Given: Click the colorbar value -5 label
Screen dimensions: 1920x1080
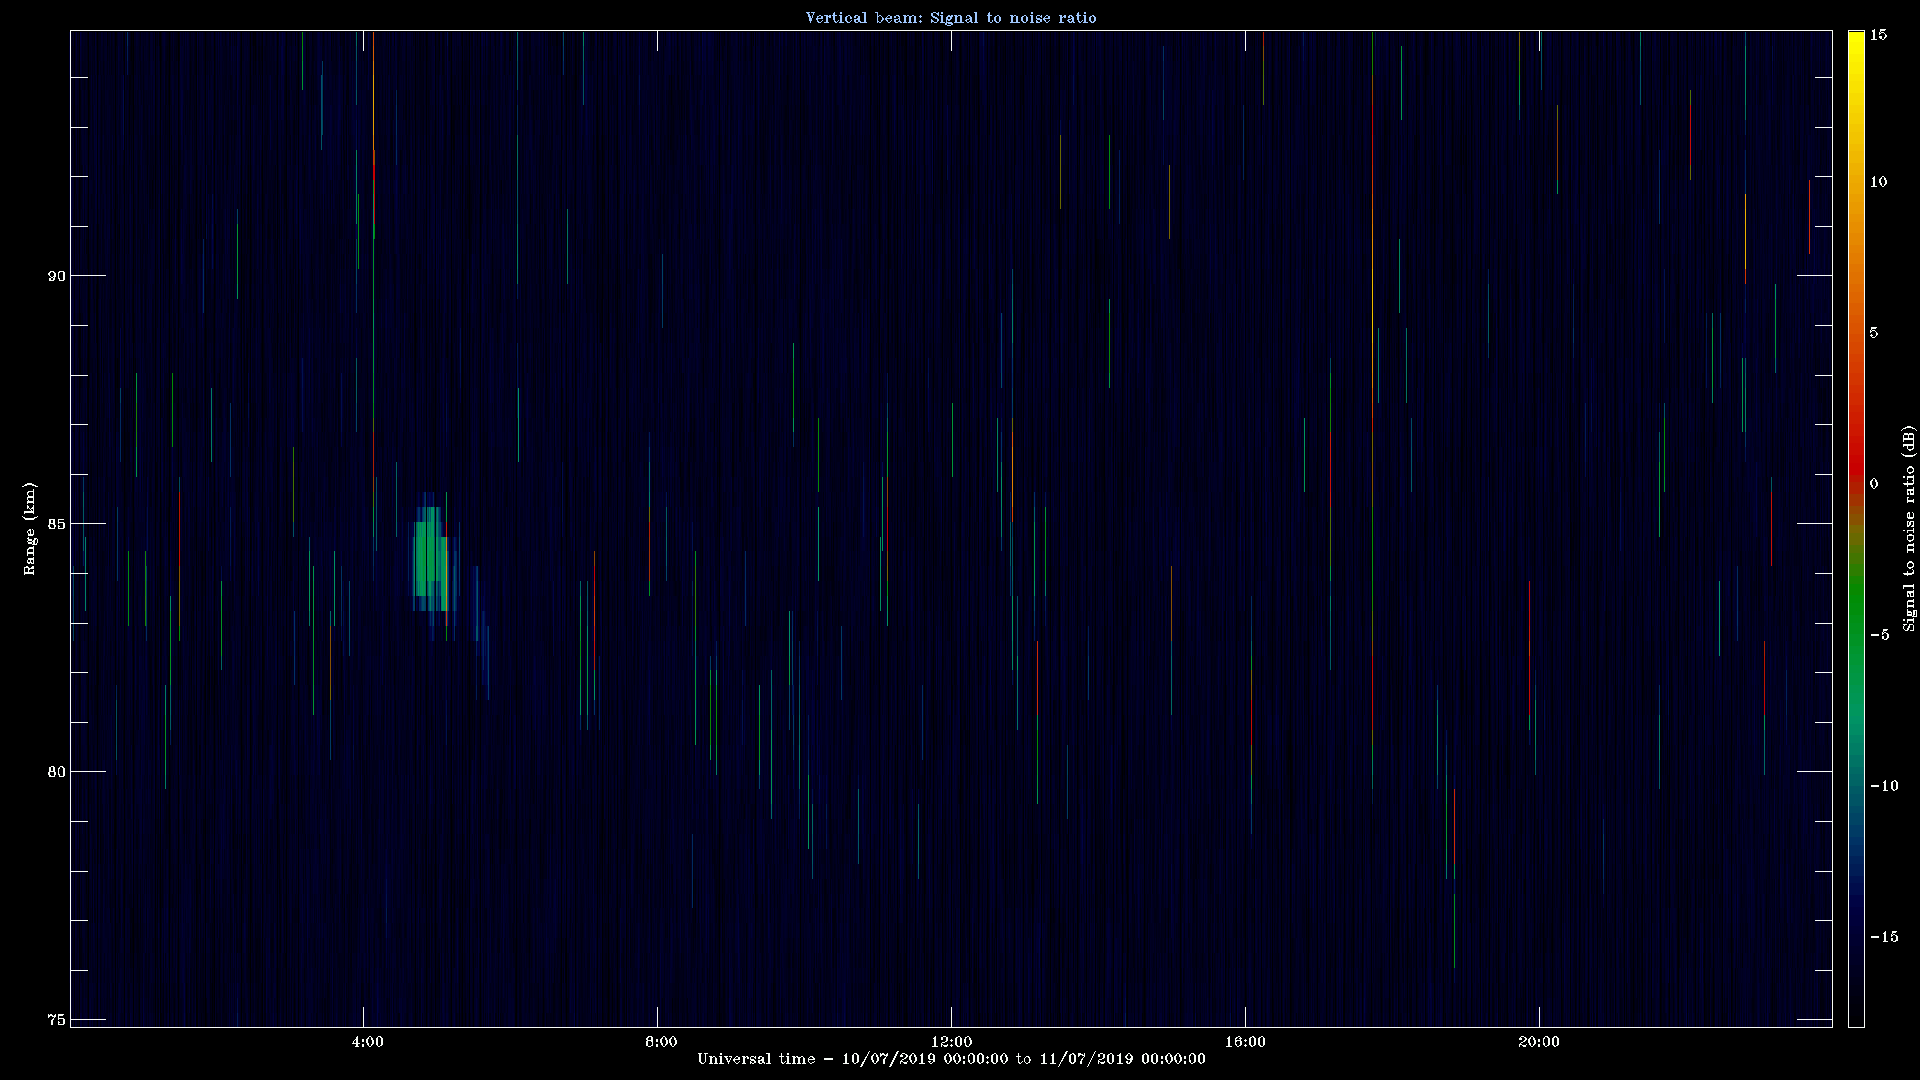Looking at the screenshot, I should coord(1879,635).
